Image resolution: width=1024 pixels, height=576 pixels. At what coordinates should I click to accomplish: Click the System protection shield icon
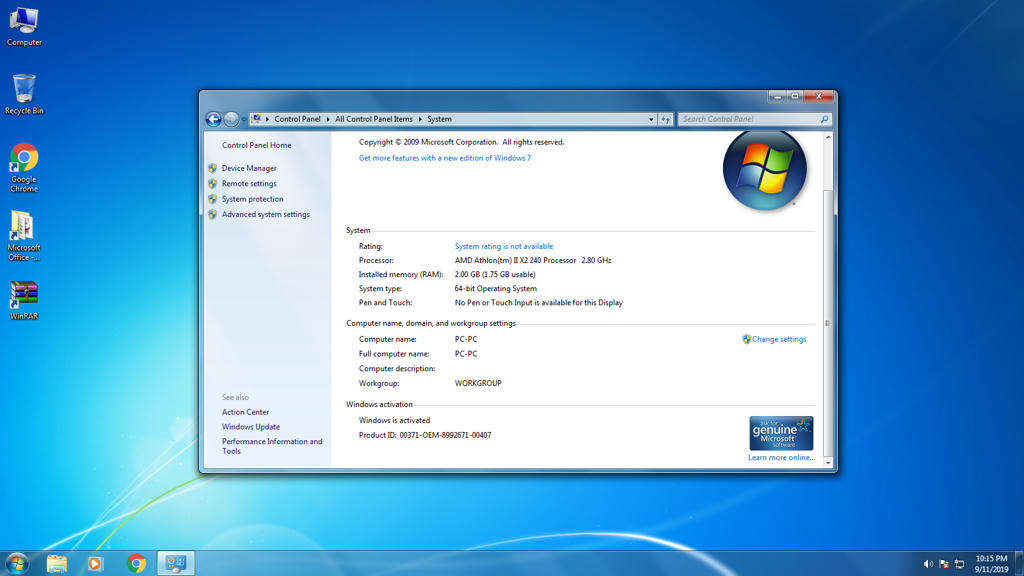[213, 199]
